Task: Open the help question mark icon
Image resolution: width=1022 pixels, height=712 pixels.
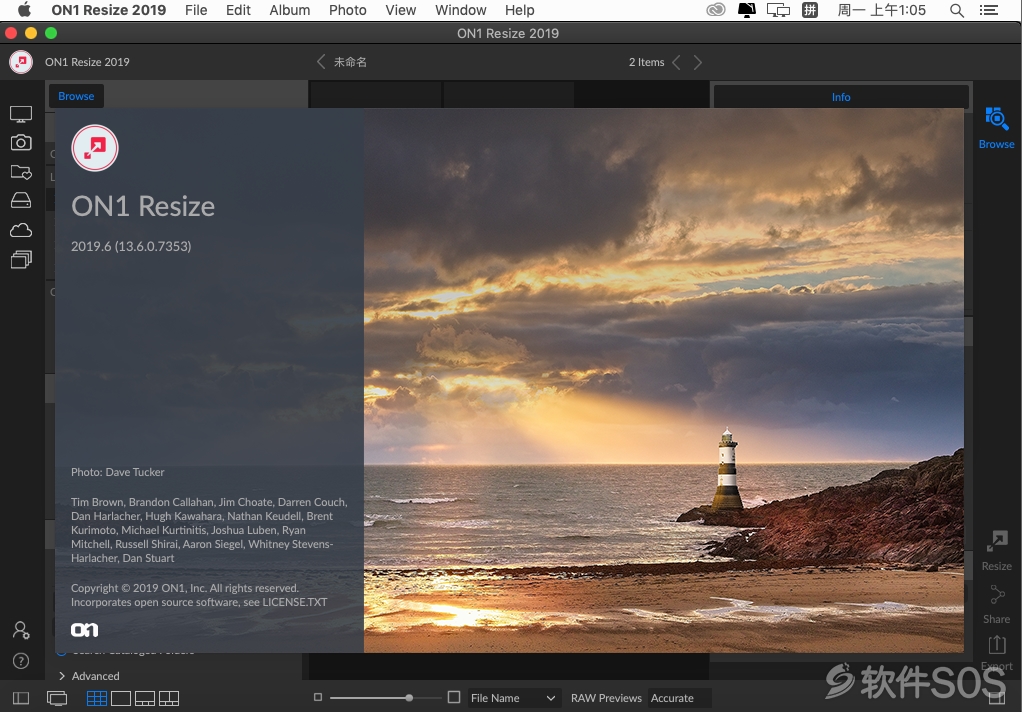Action: point(21,661)
